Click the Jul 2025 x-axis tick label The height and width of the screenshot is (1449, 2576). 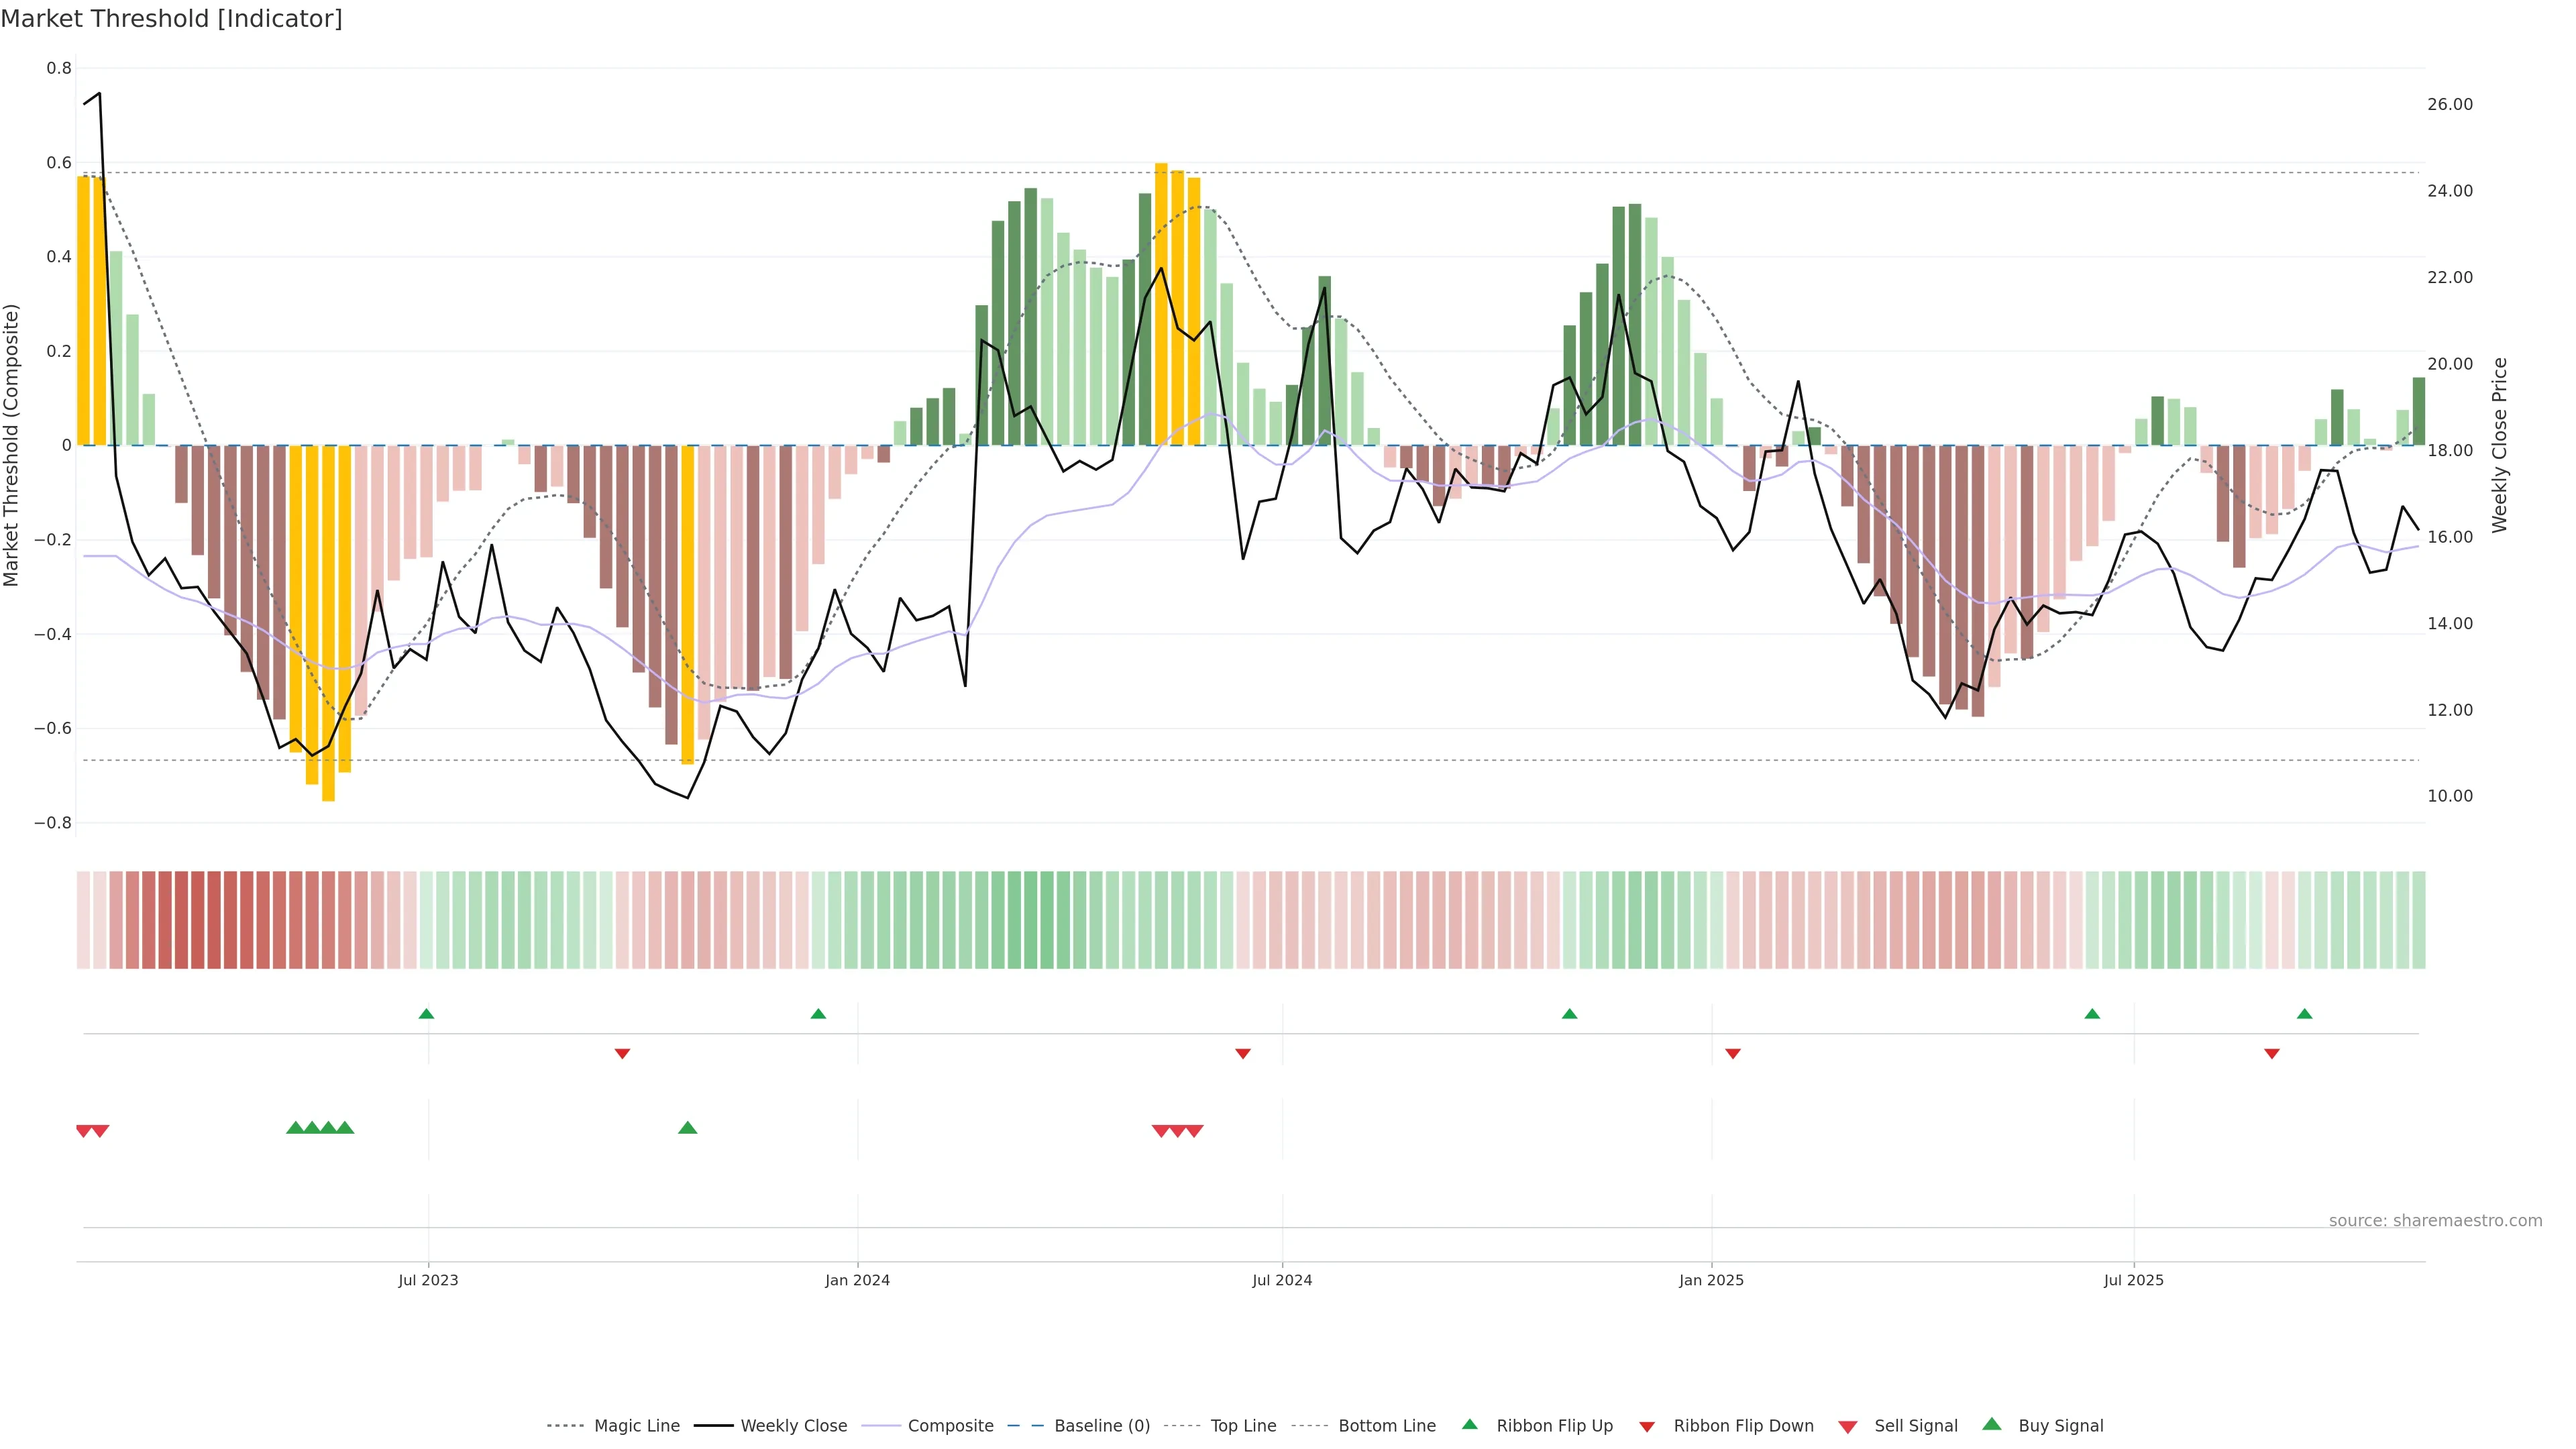[x=2133, y=1280]
